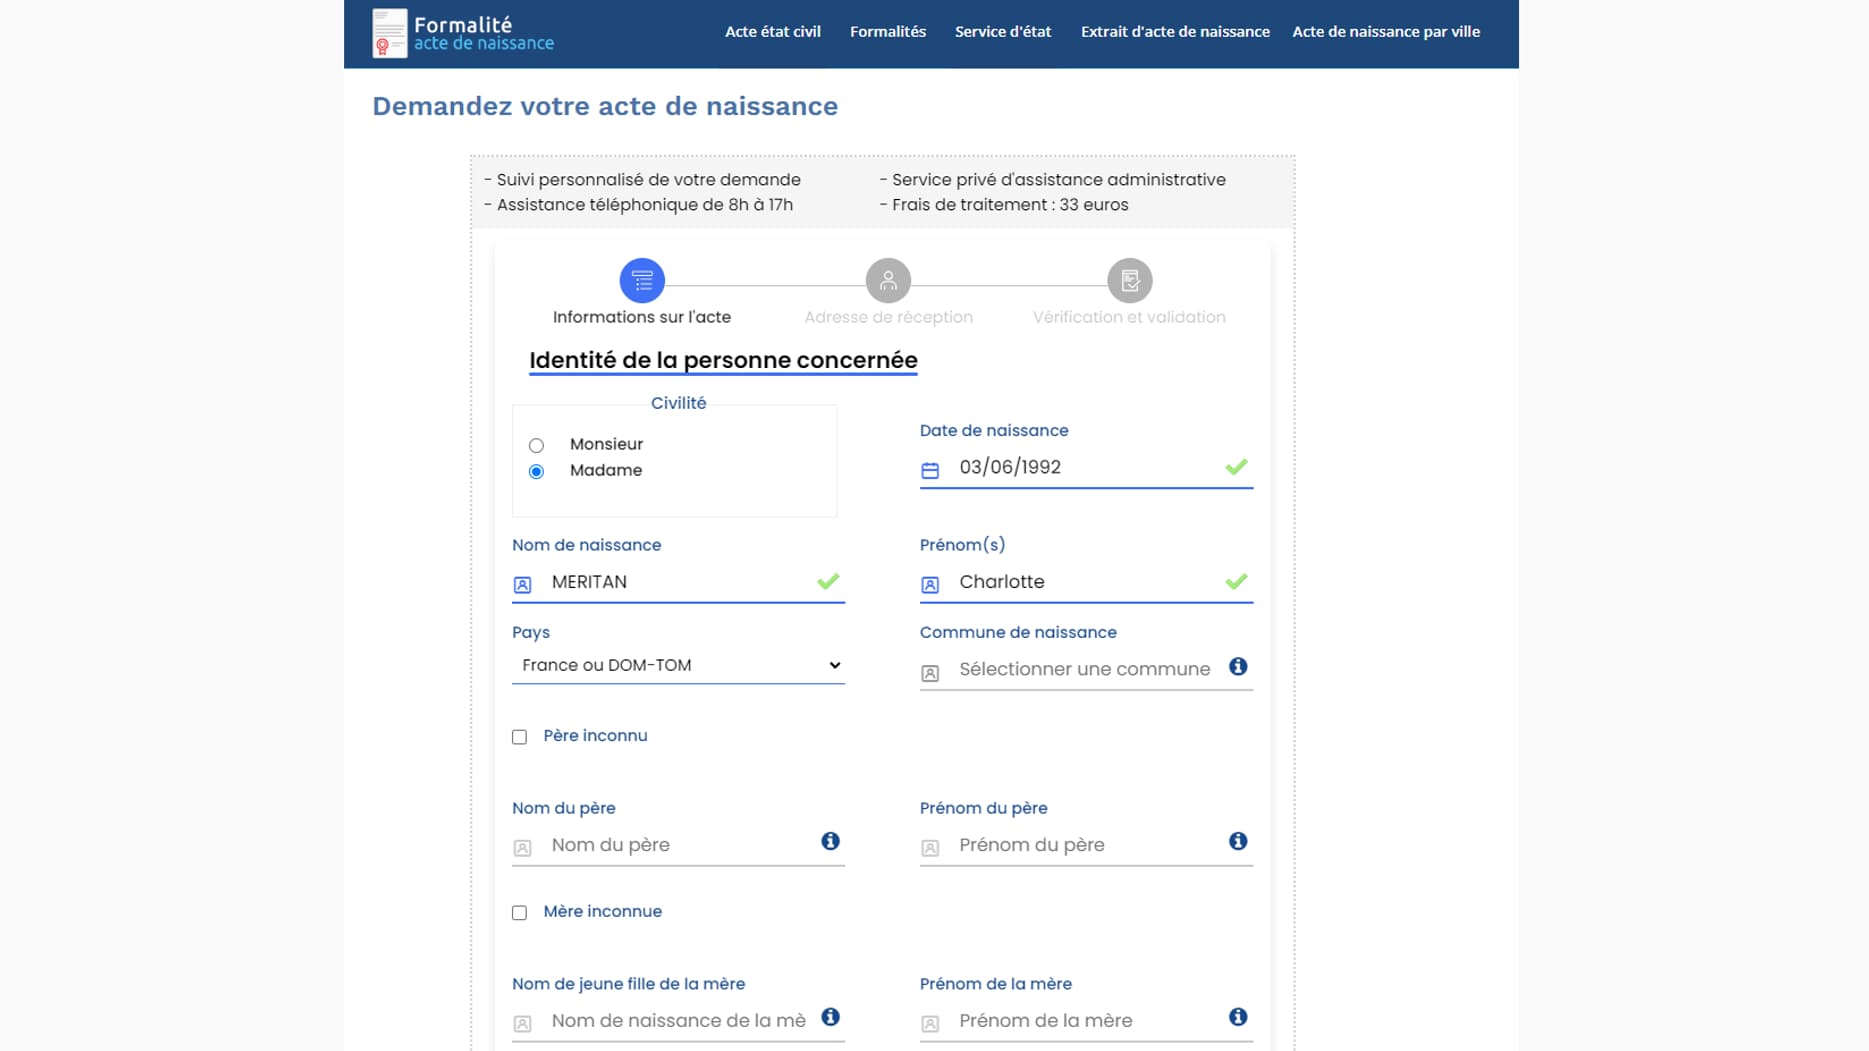Click the Prénom(s) field with Charlotte
The image size is (1869, 1051).
tap(1086, 582)
